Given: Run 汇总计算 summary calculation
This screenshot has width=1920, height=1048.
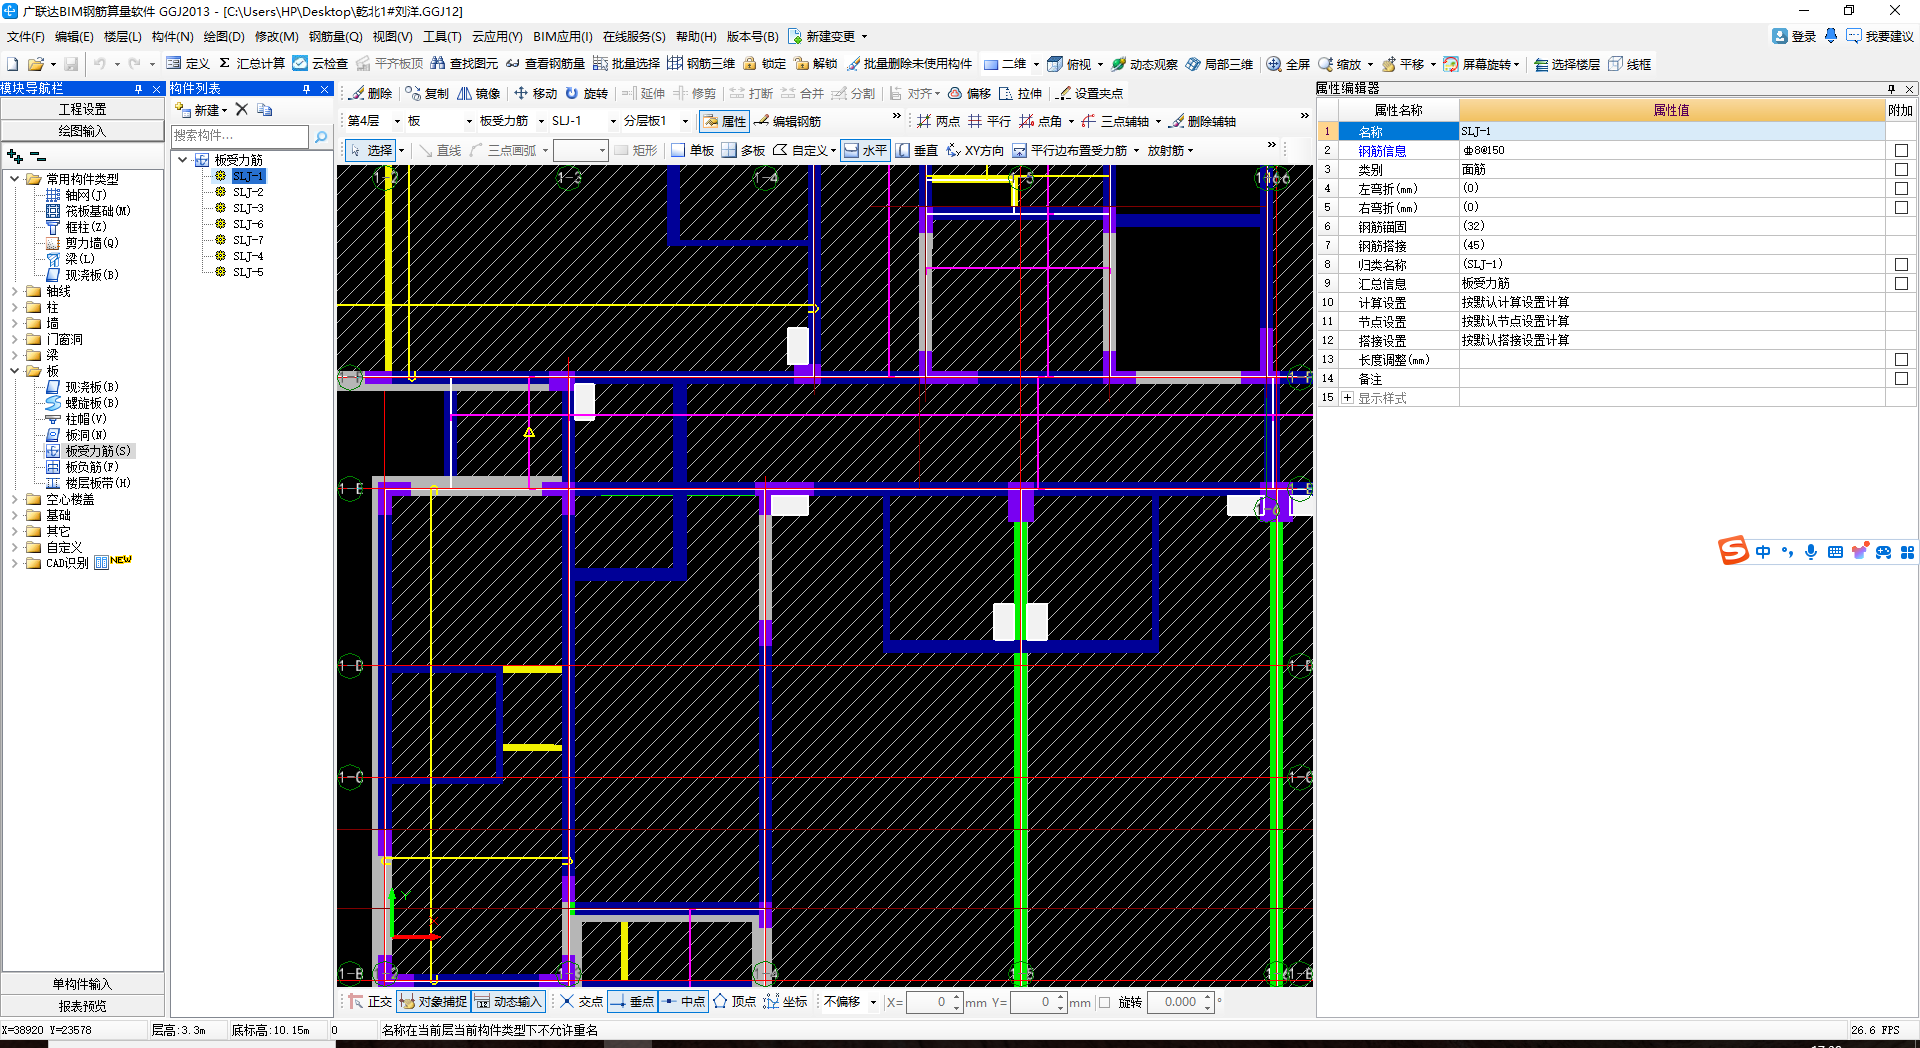Looking at the screenshot, I should [251, 64].
